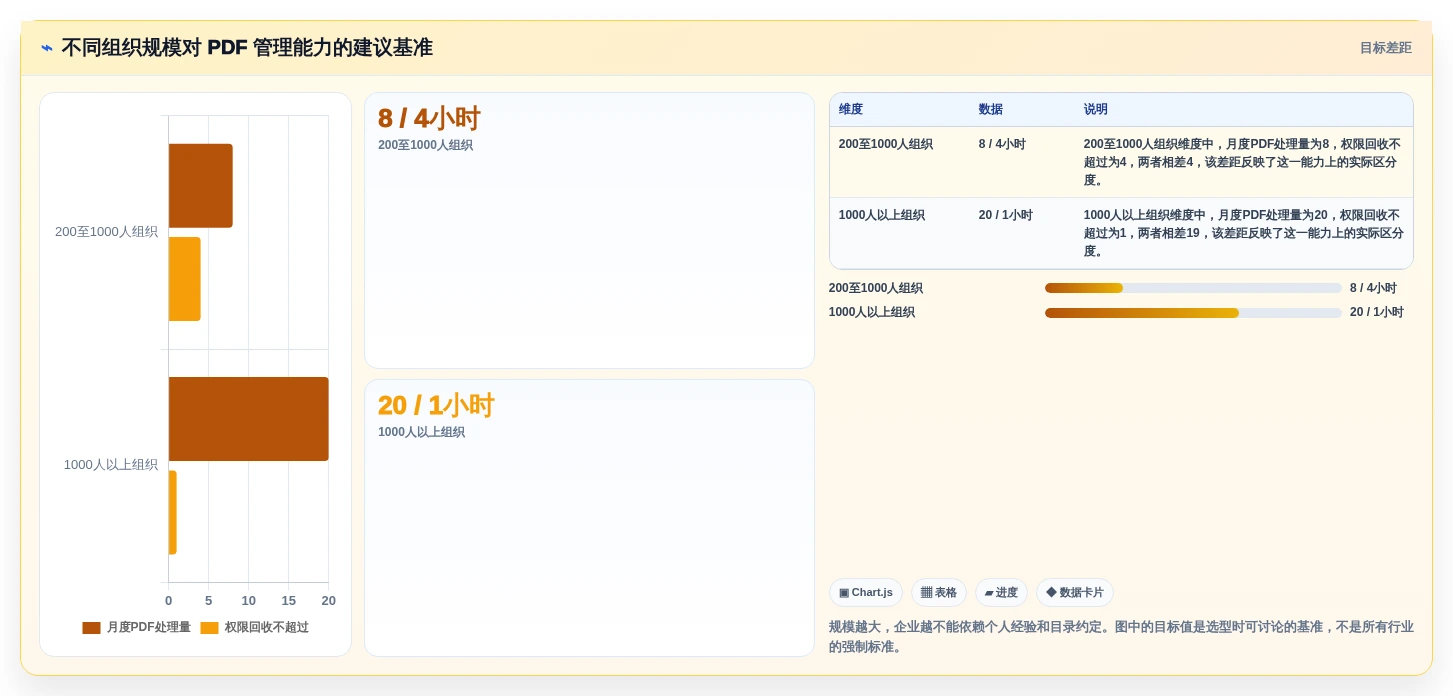Click the 1000人以上组织 table row label
The width and height of the screenshot is (1453, 696).
pyautogui.click(x=882, y=215)
